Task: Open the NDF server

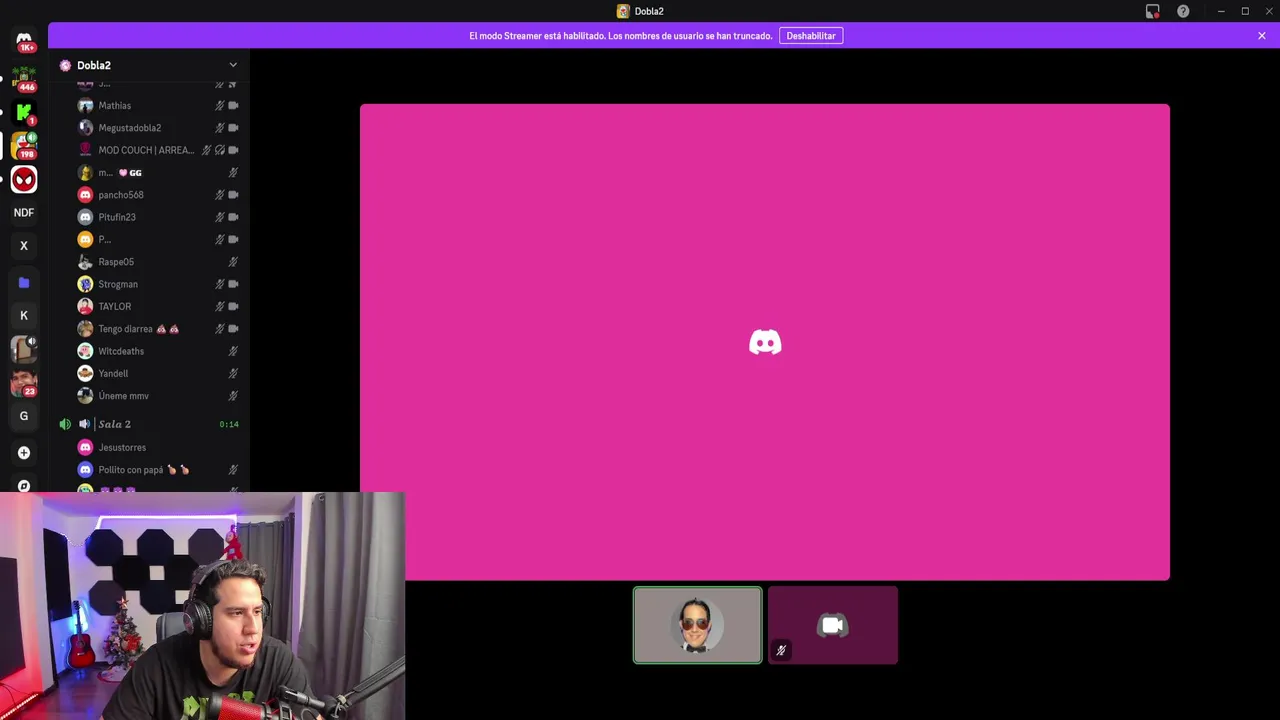Action: coord(24,213)
